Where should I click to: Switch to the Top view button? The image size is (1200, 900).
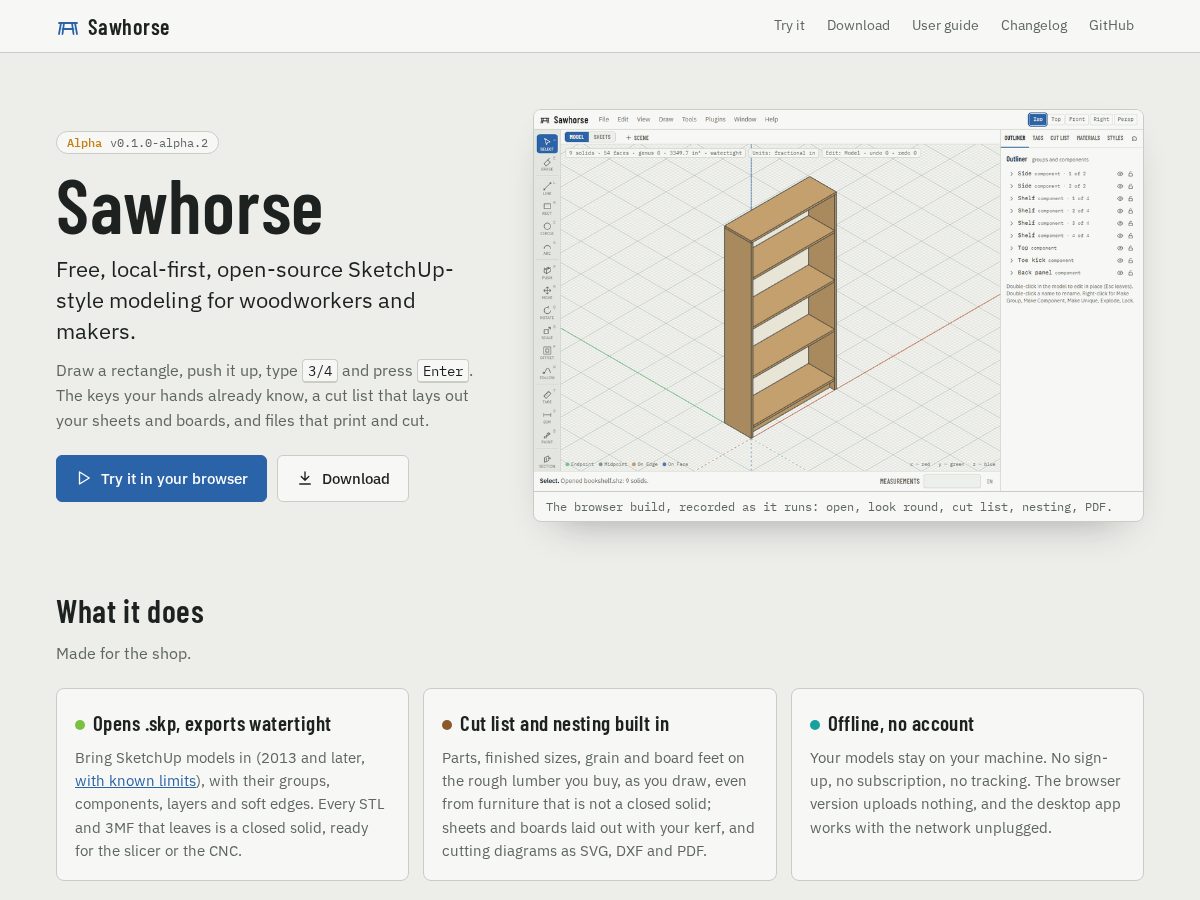coord(1056,119)
